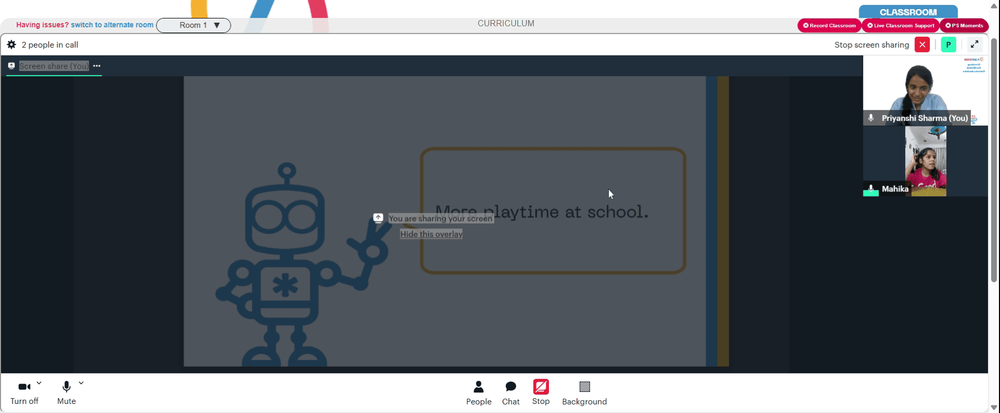The width and height of the screenshot is (1000, 413).
Task: Stop screen share from bottom toolbar
Action: click(541, 393)
